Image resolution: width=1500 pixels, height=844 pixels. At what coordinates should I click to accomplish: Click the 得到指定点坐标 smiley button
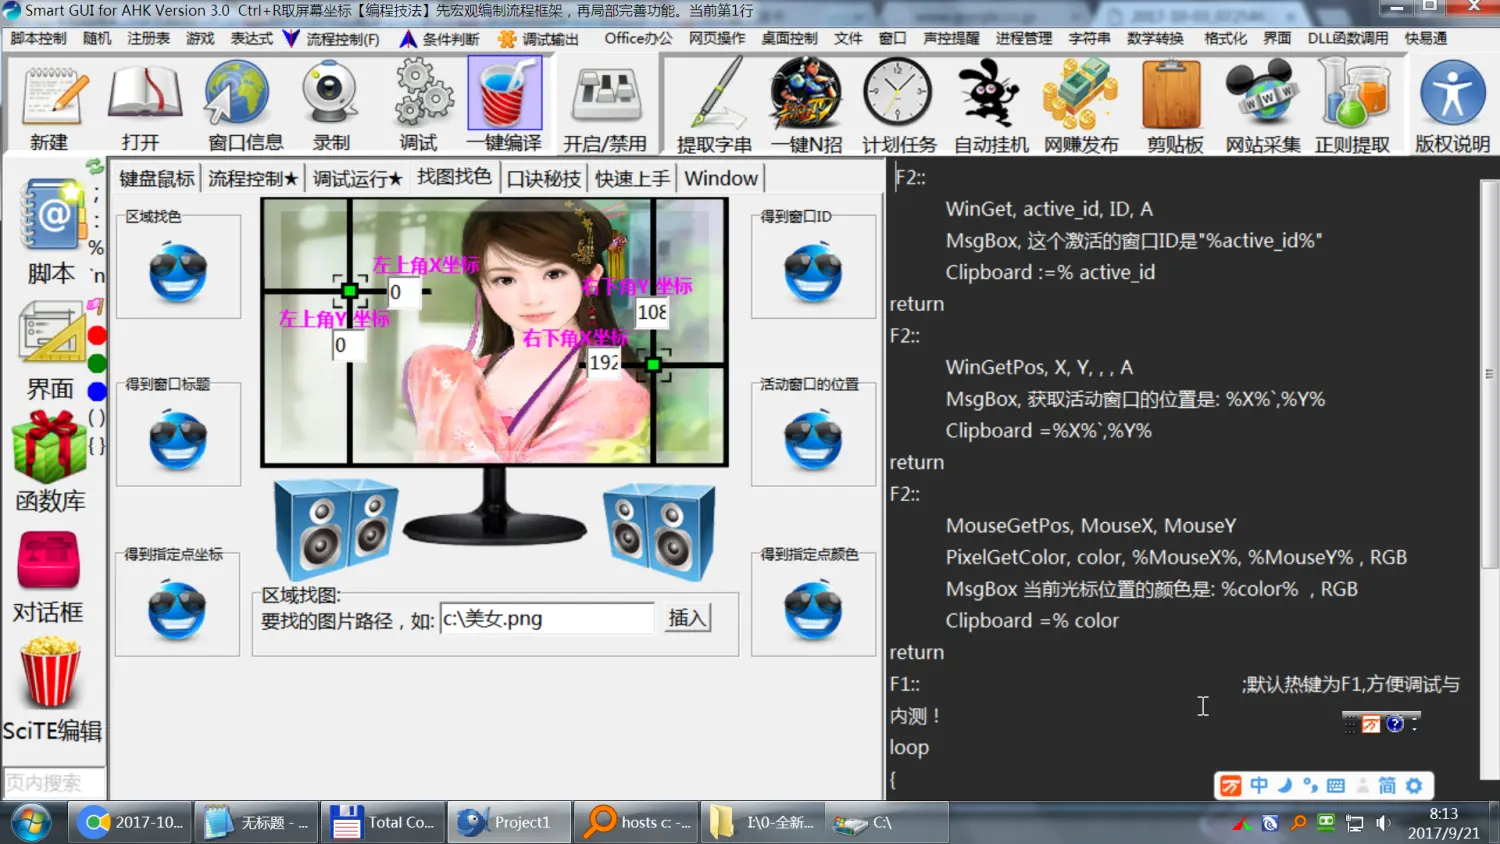pyautogui.click(x=177, y=610)
